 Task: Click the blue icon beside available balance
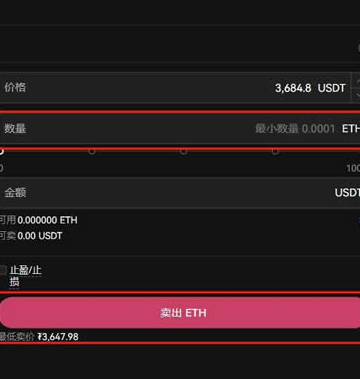coord(358,220)
